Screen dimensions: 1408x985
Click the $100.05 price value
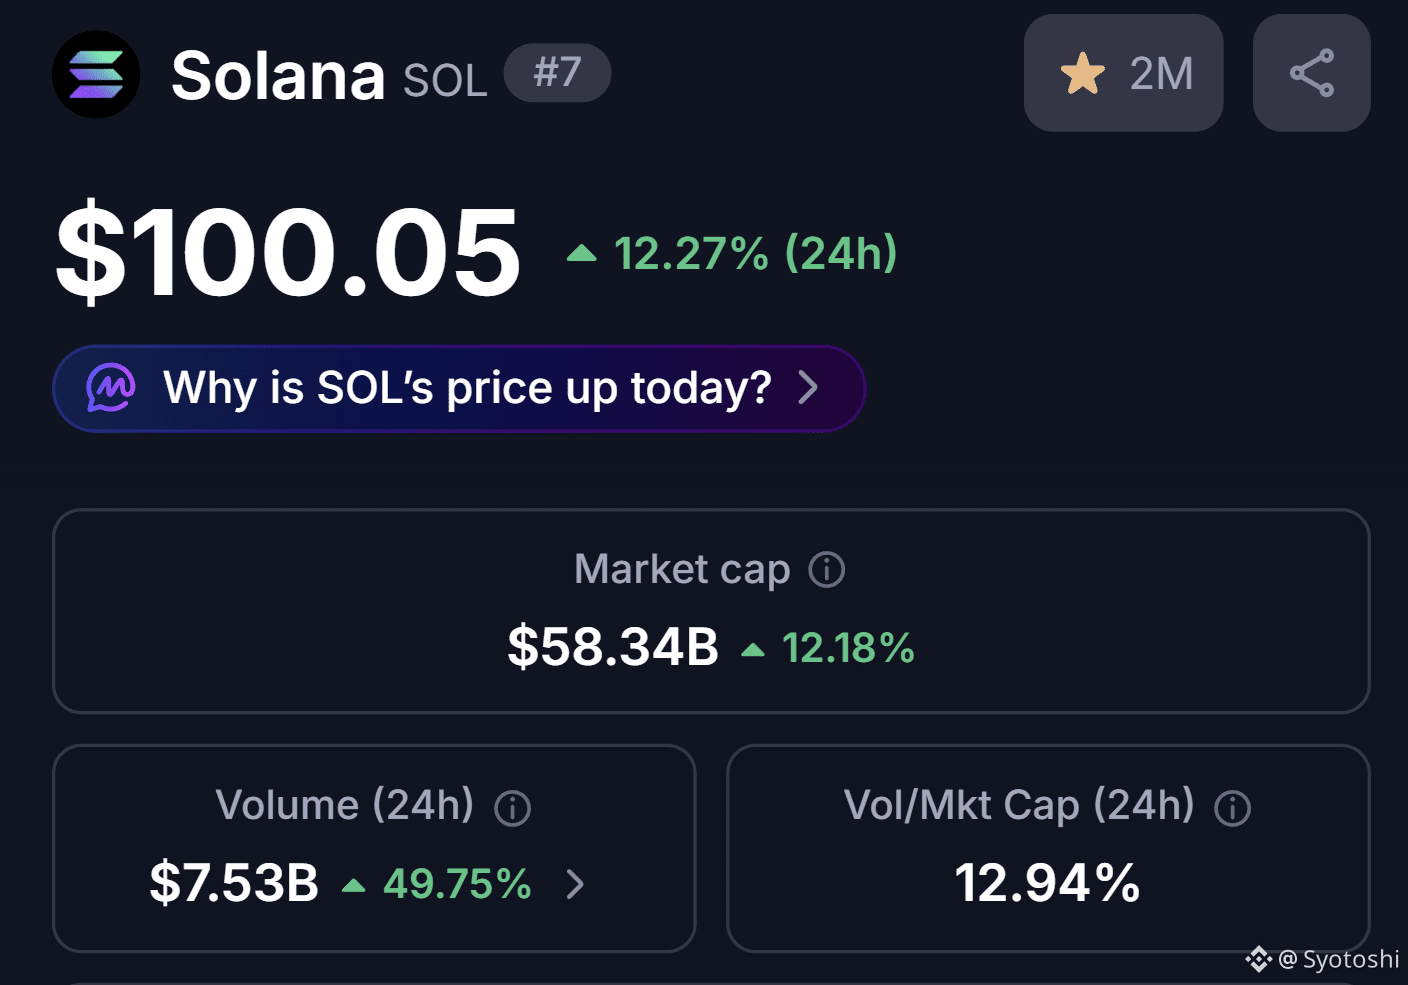288,252
